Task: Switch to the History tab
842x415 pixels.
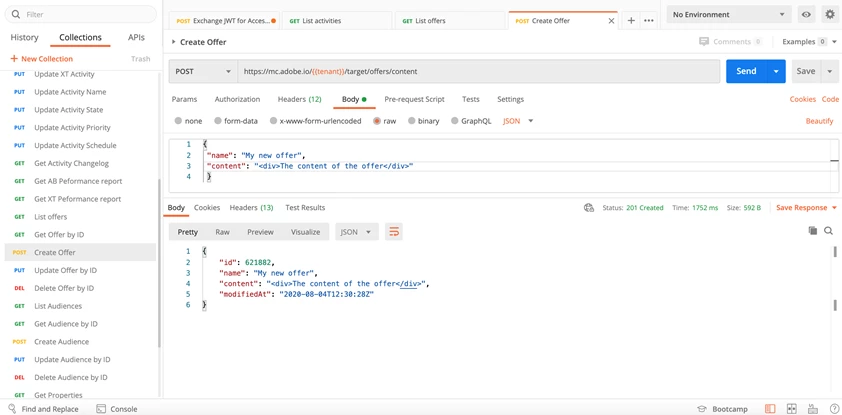Action: point(24,38)
